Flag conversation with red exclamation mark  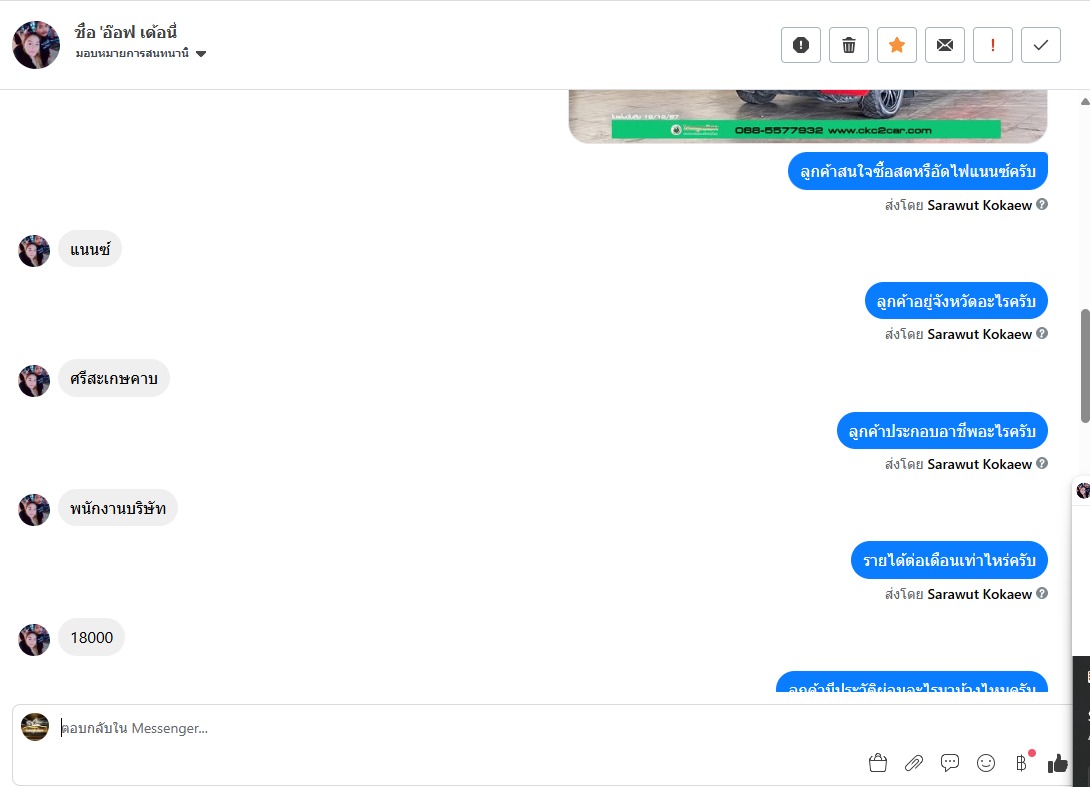click(993, 45)
